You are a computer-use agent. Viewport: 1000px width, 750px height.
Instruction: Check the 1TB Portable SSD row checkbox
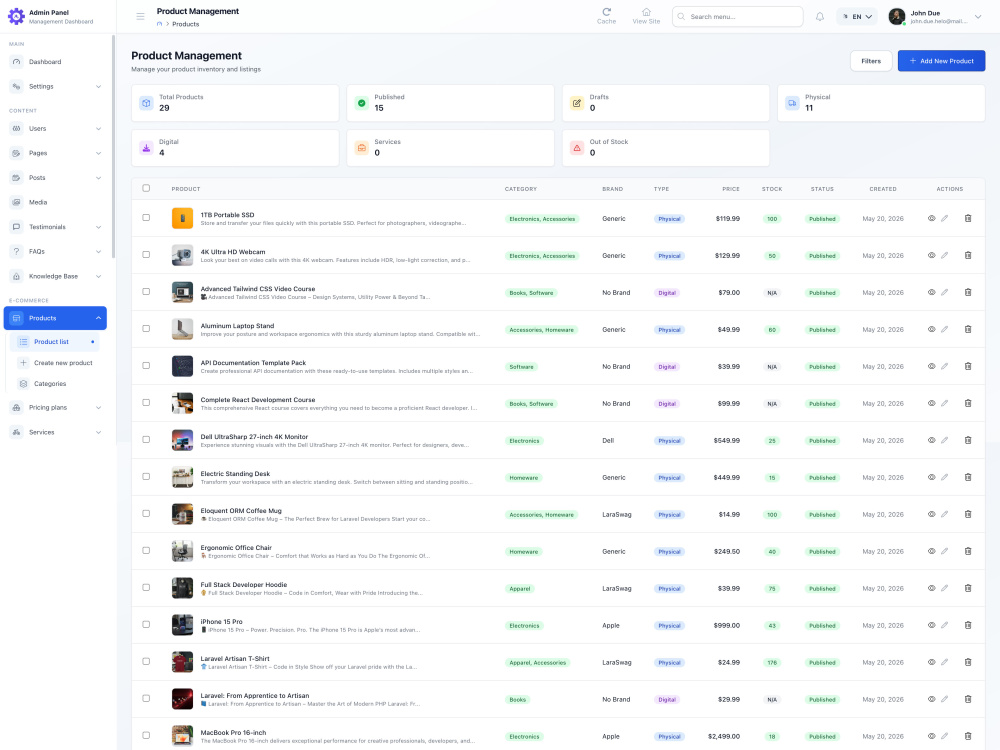tap(146, 217)
